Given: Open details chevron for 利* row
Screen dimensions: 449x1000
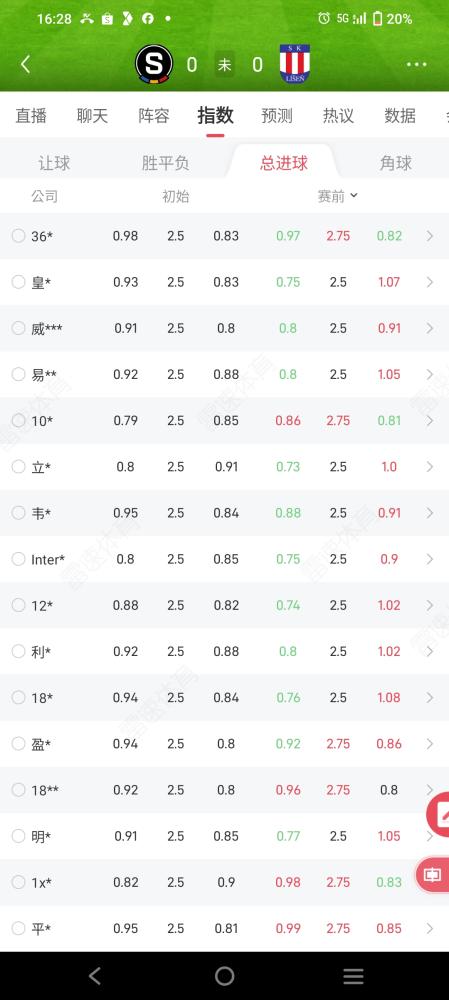Looking at the screenshot, I should coord(429,651).
